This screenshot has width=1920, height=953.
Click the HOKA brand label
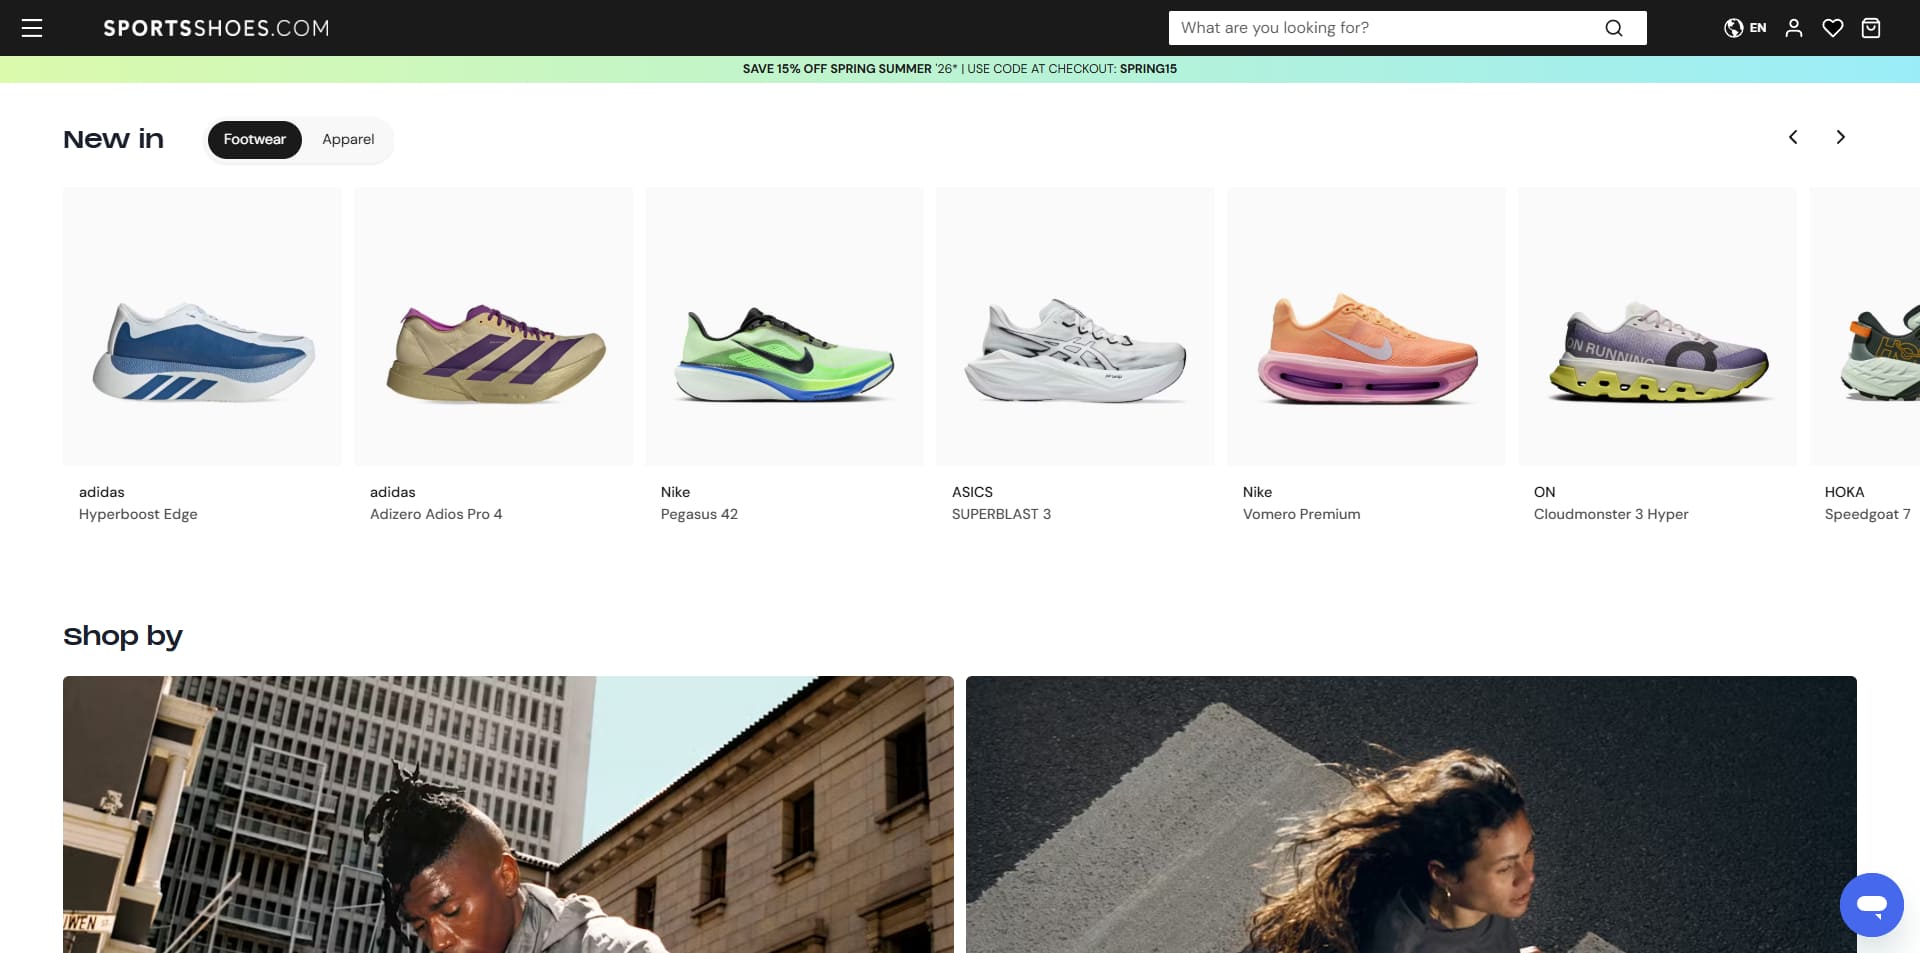tap(1844, 492)
